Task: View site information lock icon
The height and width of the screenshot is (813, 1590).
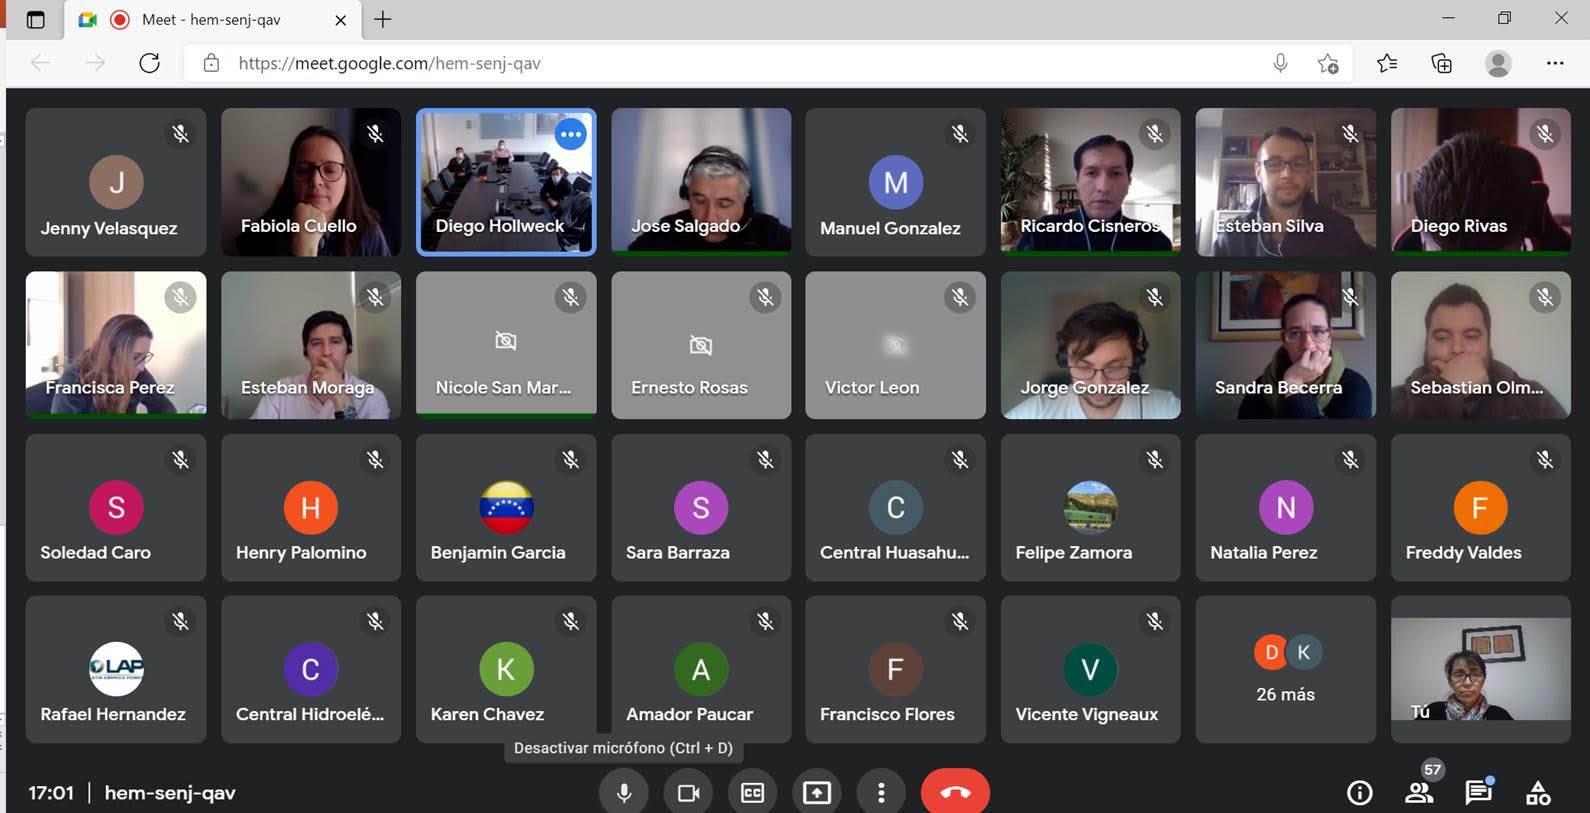Action: coord(211,63)
